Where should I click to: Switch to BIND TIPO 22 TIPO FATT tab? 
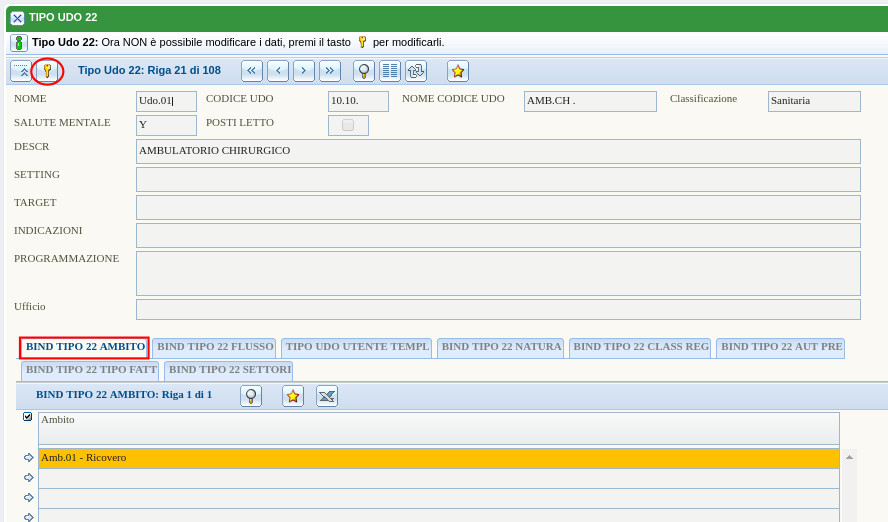click(x=91, y=370)
